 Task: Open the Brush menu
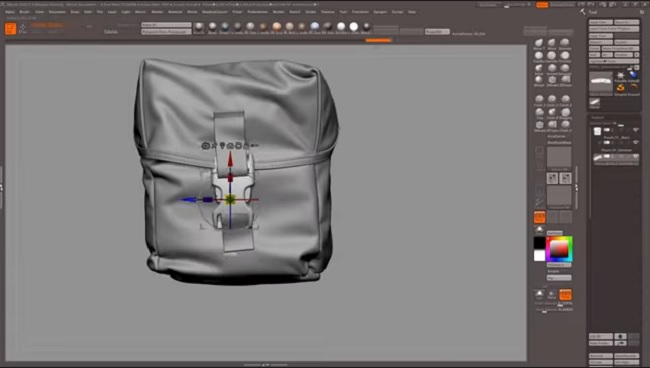click(x=24, y=12)
